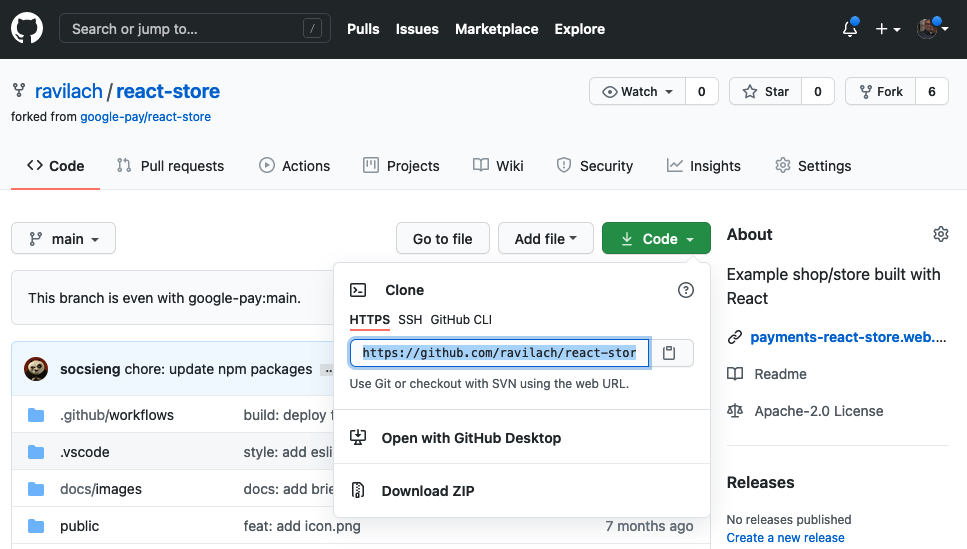
Task: Open docs/images folder
Action: [x=101, y=489]
